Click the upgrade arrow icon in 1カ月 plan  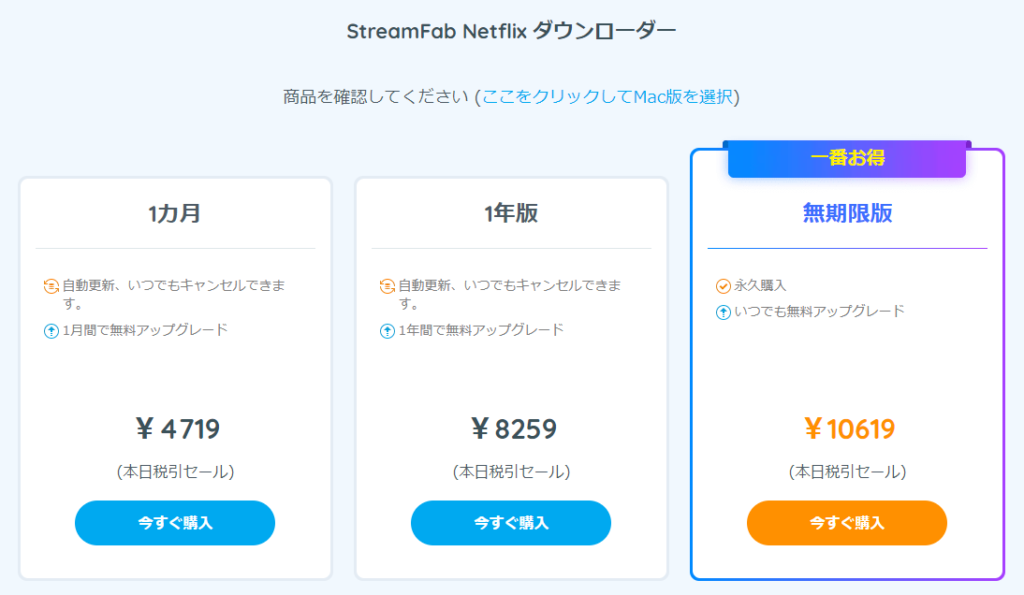(x=51, y=331)
